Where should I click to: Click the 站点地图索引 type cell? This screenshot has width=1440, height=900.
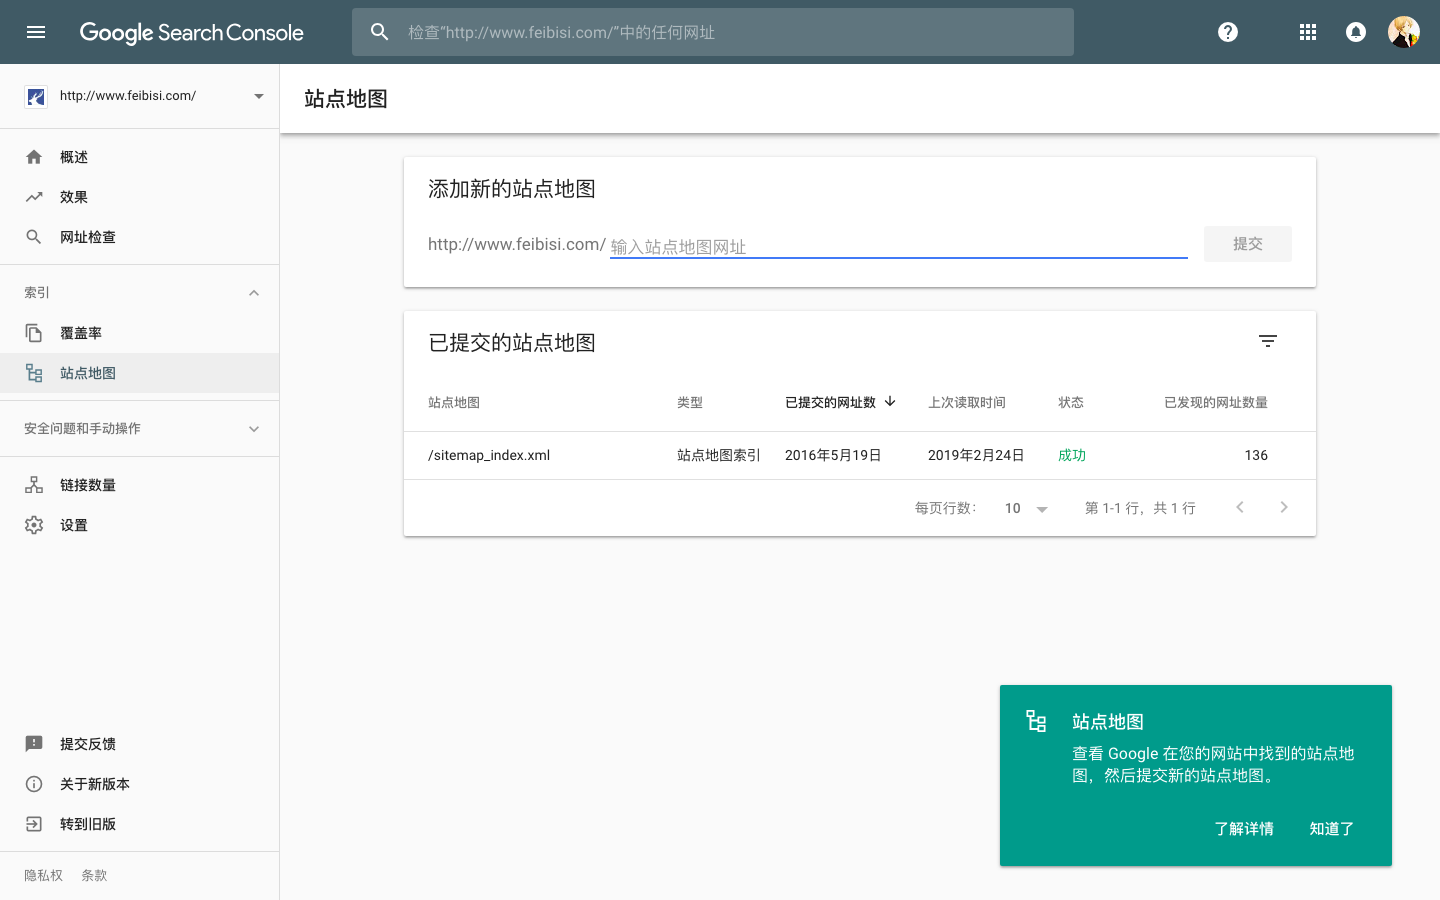pos(719,455)
